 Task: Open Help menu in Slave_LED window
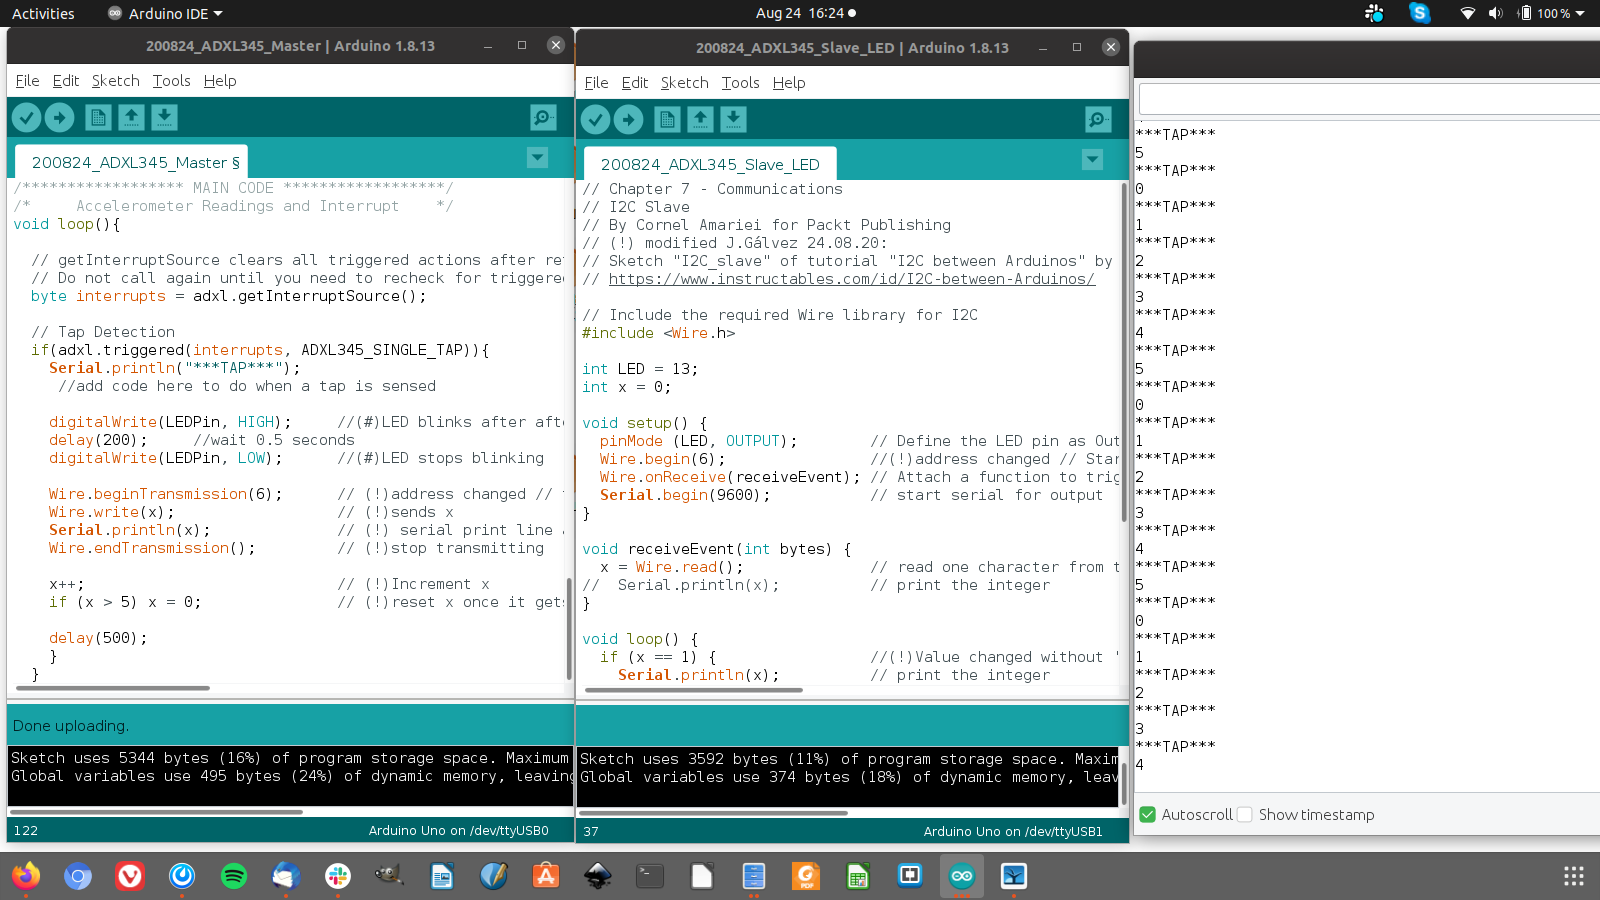pos(789,83)
